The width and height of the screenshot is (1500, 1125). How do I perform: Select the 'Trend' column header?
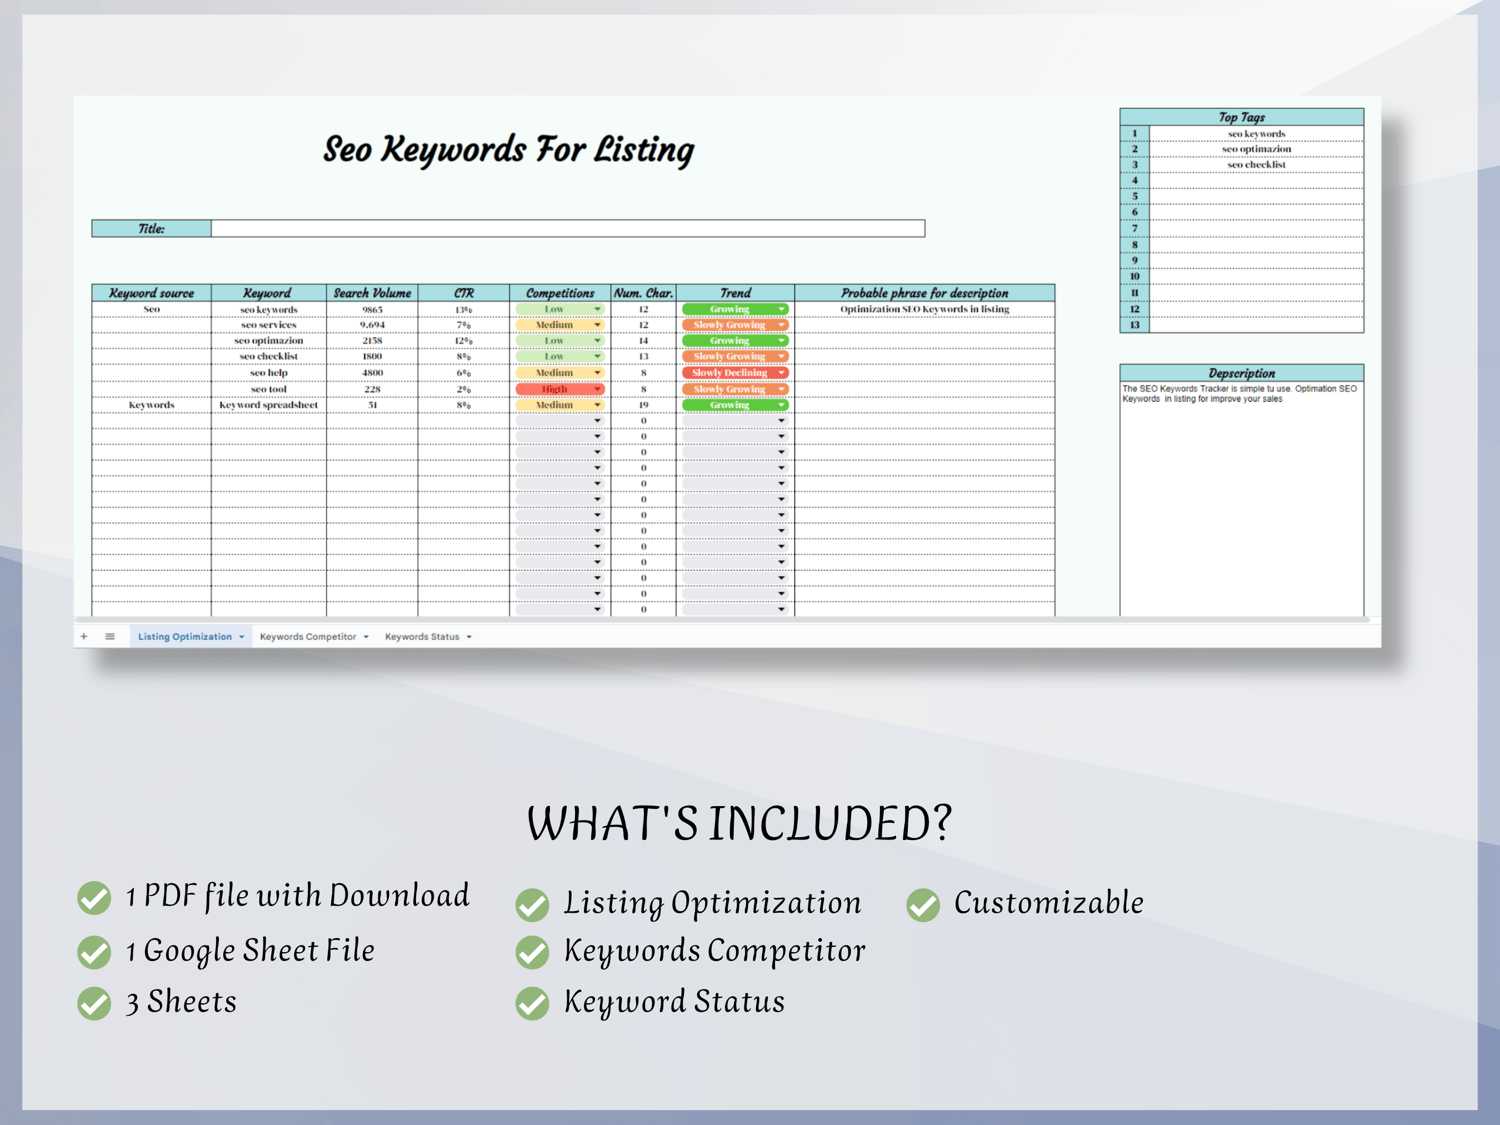click(x=735, y=293)
